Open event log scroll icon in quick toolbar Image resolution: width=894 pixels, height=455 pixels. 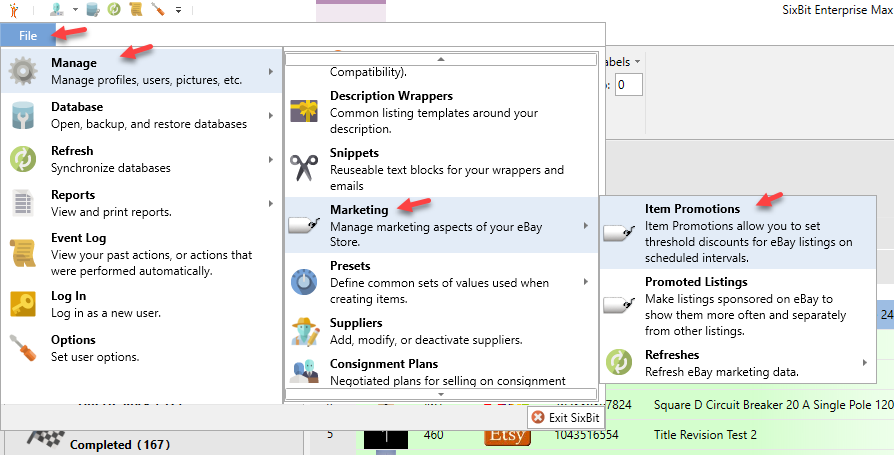point(136,9)
